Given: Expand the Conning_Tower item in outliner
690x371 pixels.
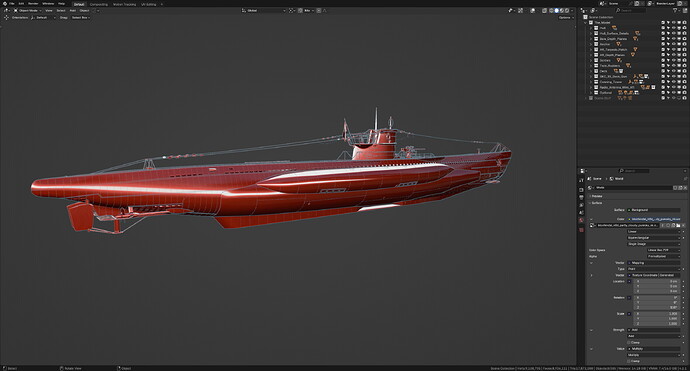Looking at the screenshot, I should [591, 82].
